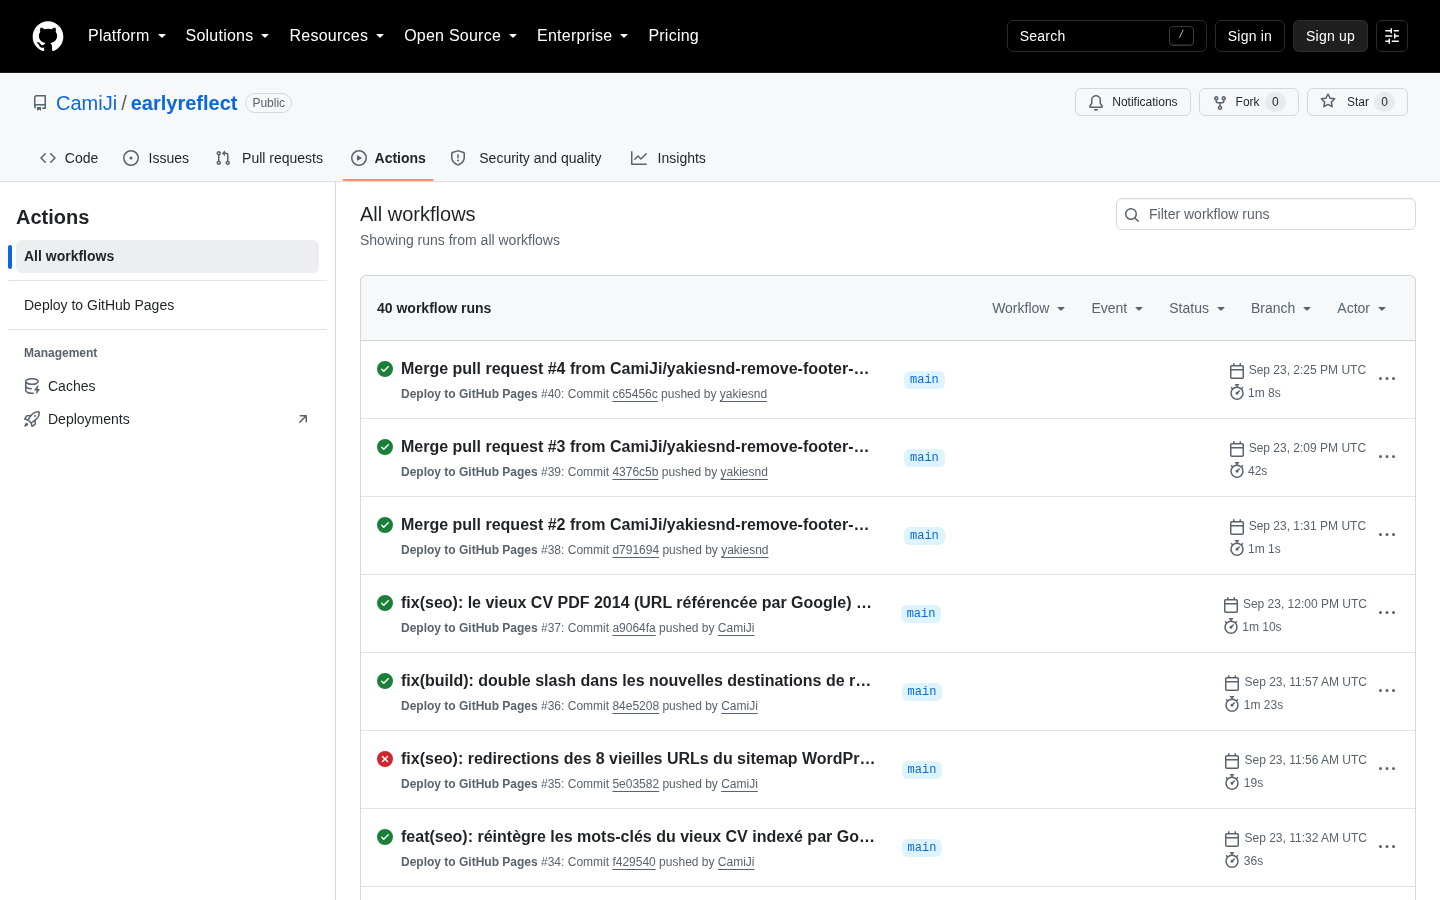This screenshot has height=900, width=1440.
Task: Open the Pricing link
Action: click(673, 36)
